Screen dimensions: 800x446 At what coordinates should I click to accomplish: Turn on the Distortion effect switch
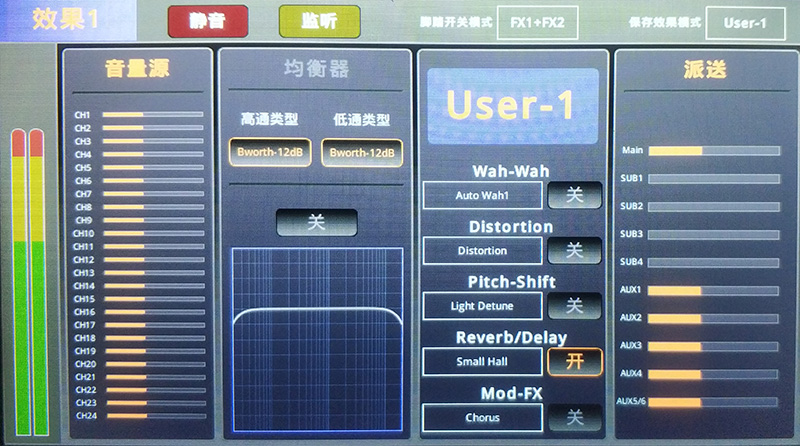575,250
